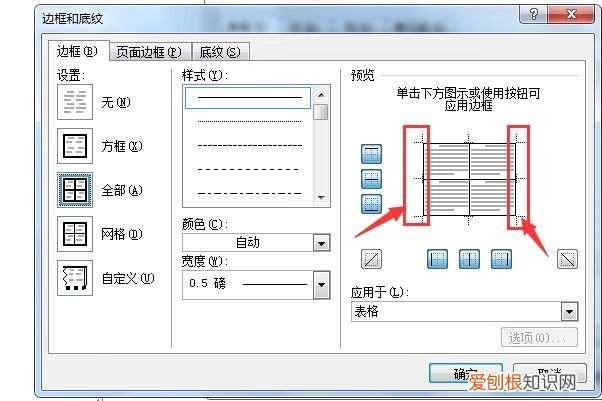Select the short dashed line style
The height and width of the screenshot is (401, 602).
248,146
